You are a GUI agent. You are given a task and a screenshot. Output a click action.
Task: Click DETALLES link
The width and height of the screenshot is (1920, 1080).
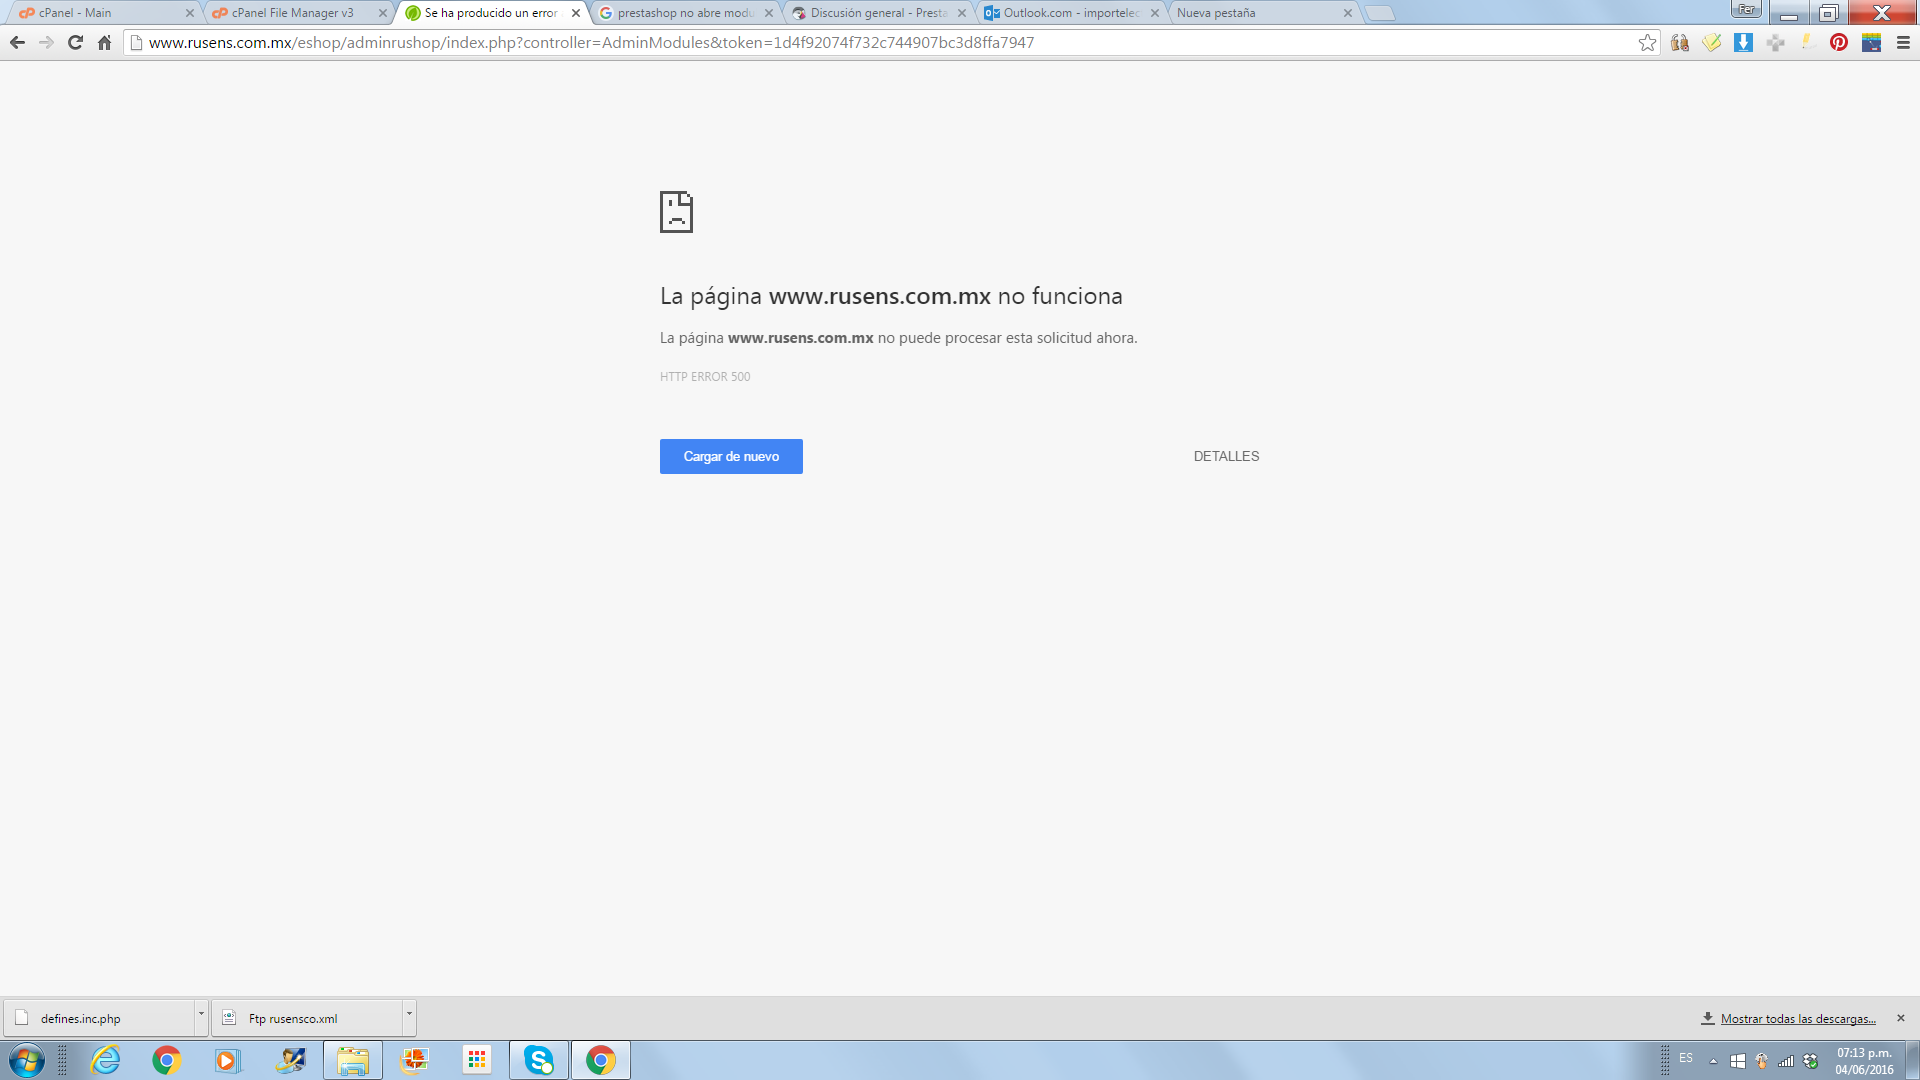tap(1226, 456)
